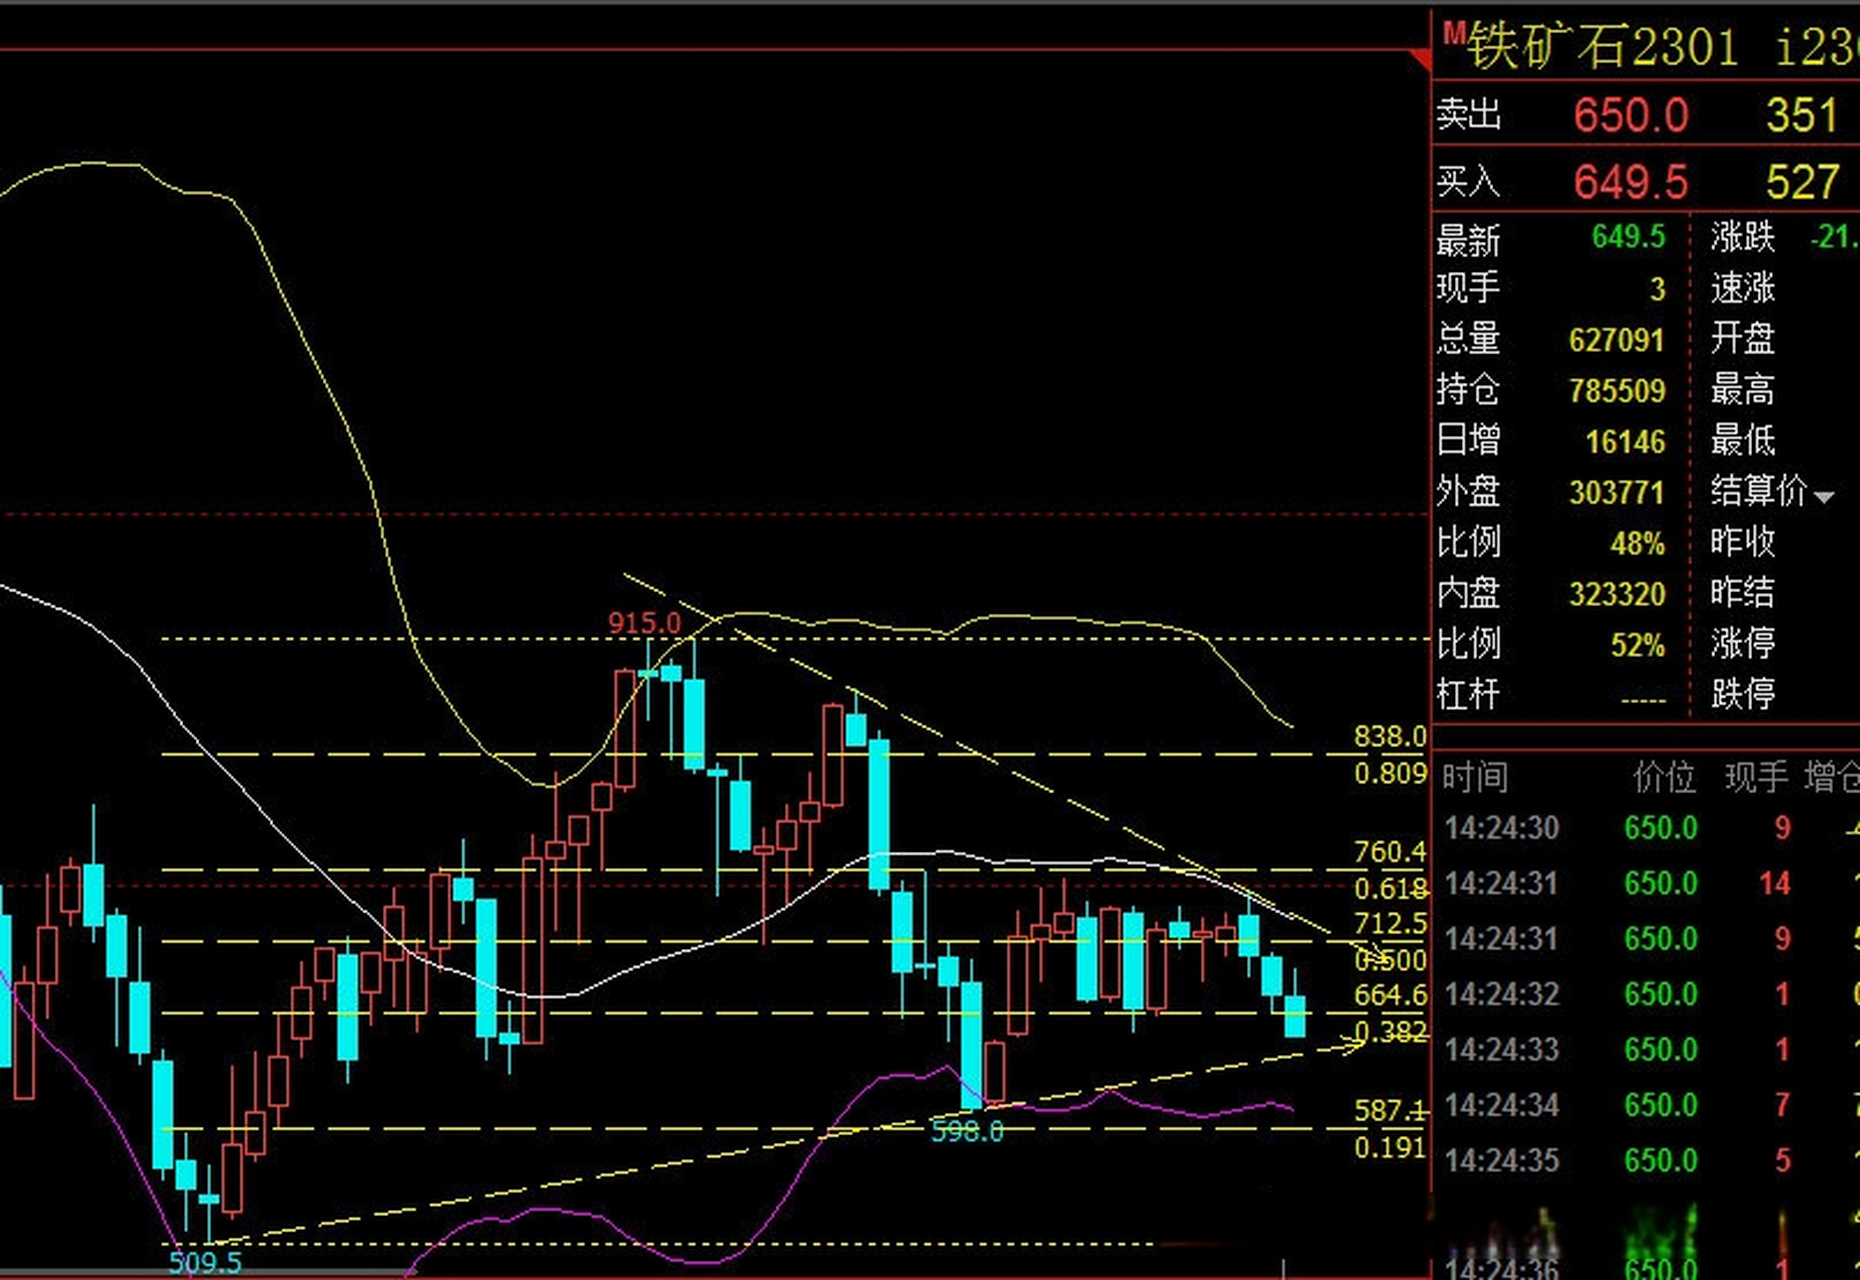
Task: Click the 0.382 Fibonacci ratio label
Action: (1390, 1031)
